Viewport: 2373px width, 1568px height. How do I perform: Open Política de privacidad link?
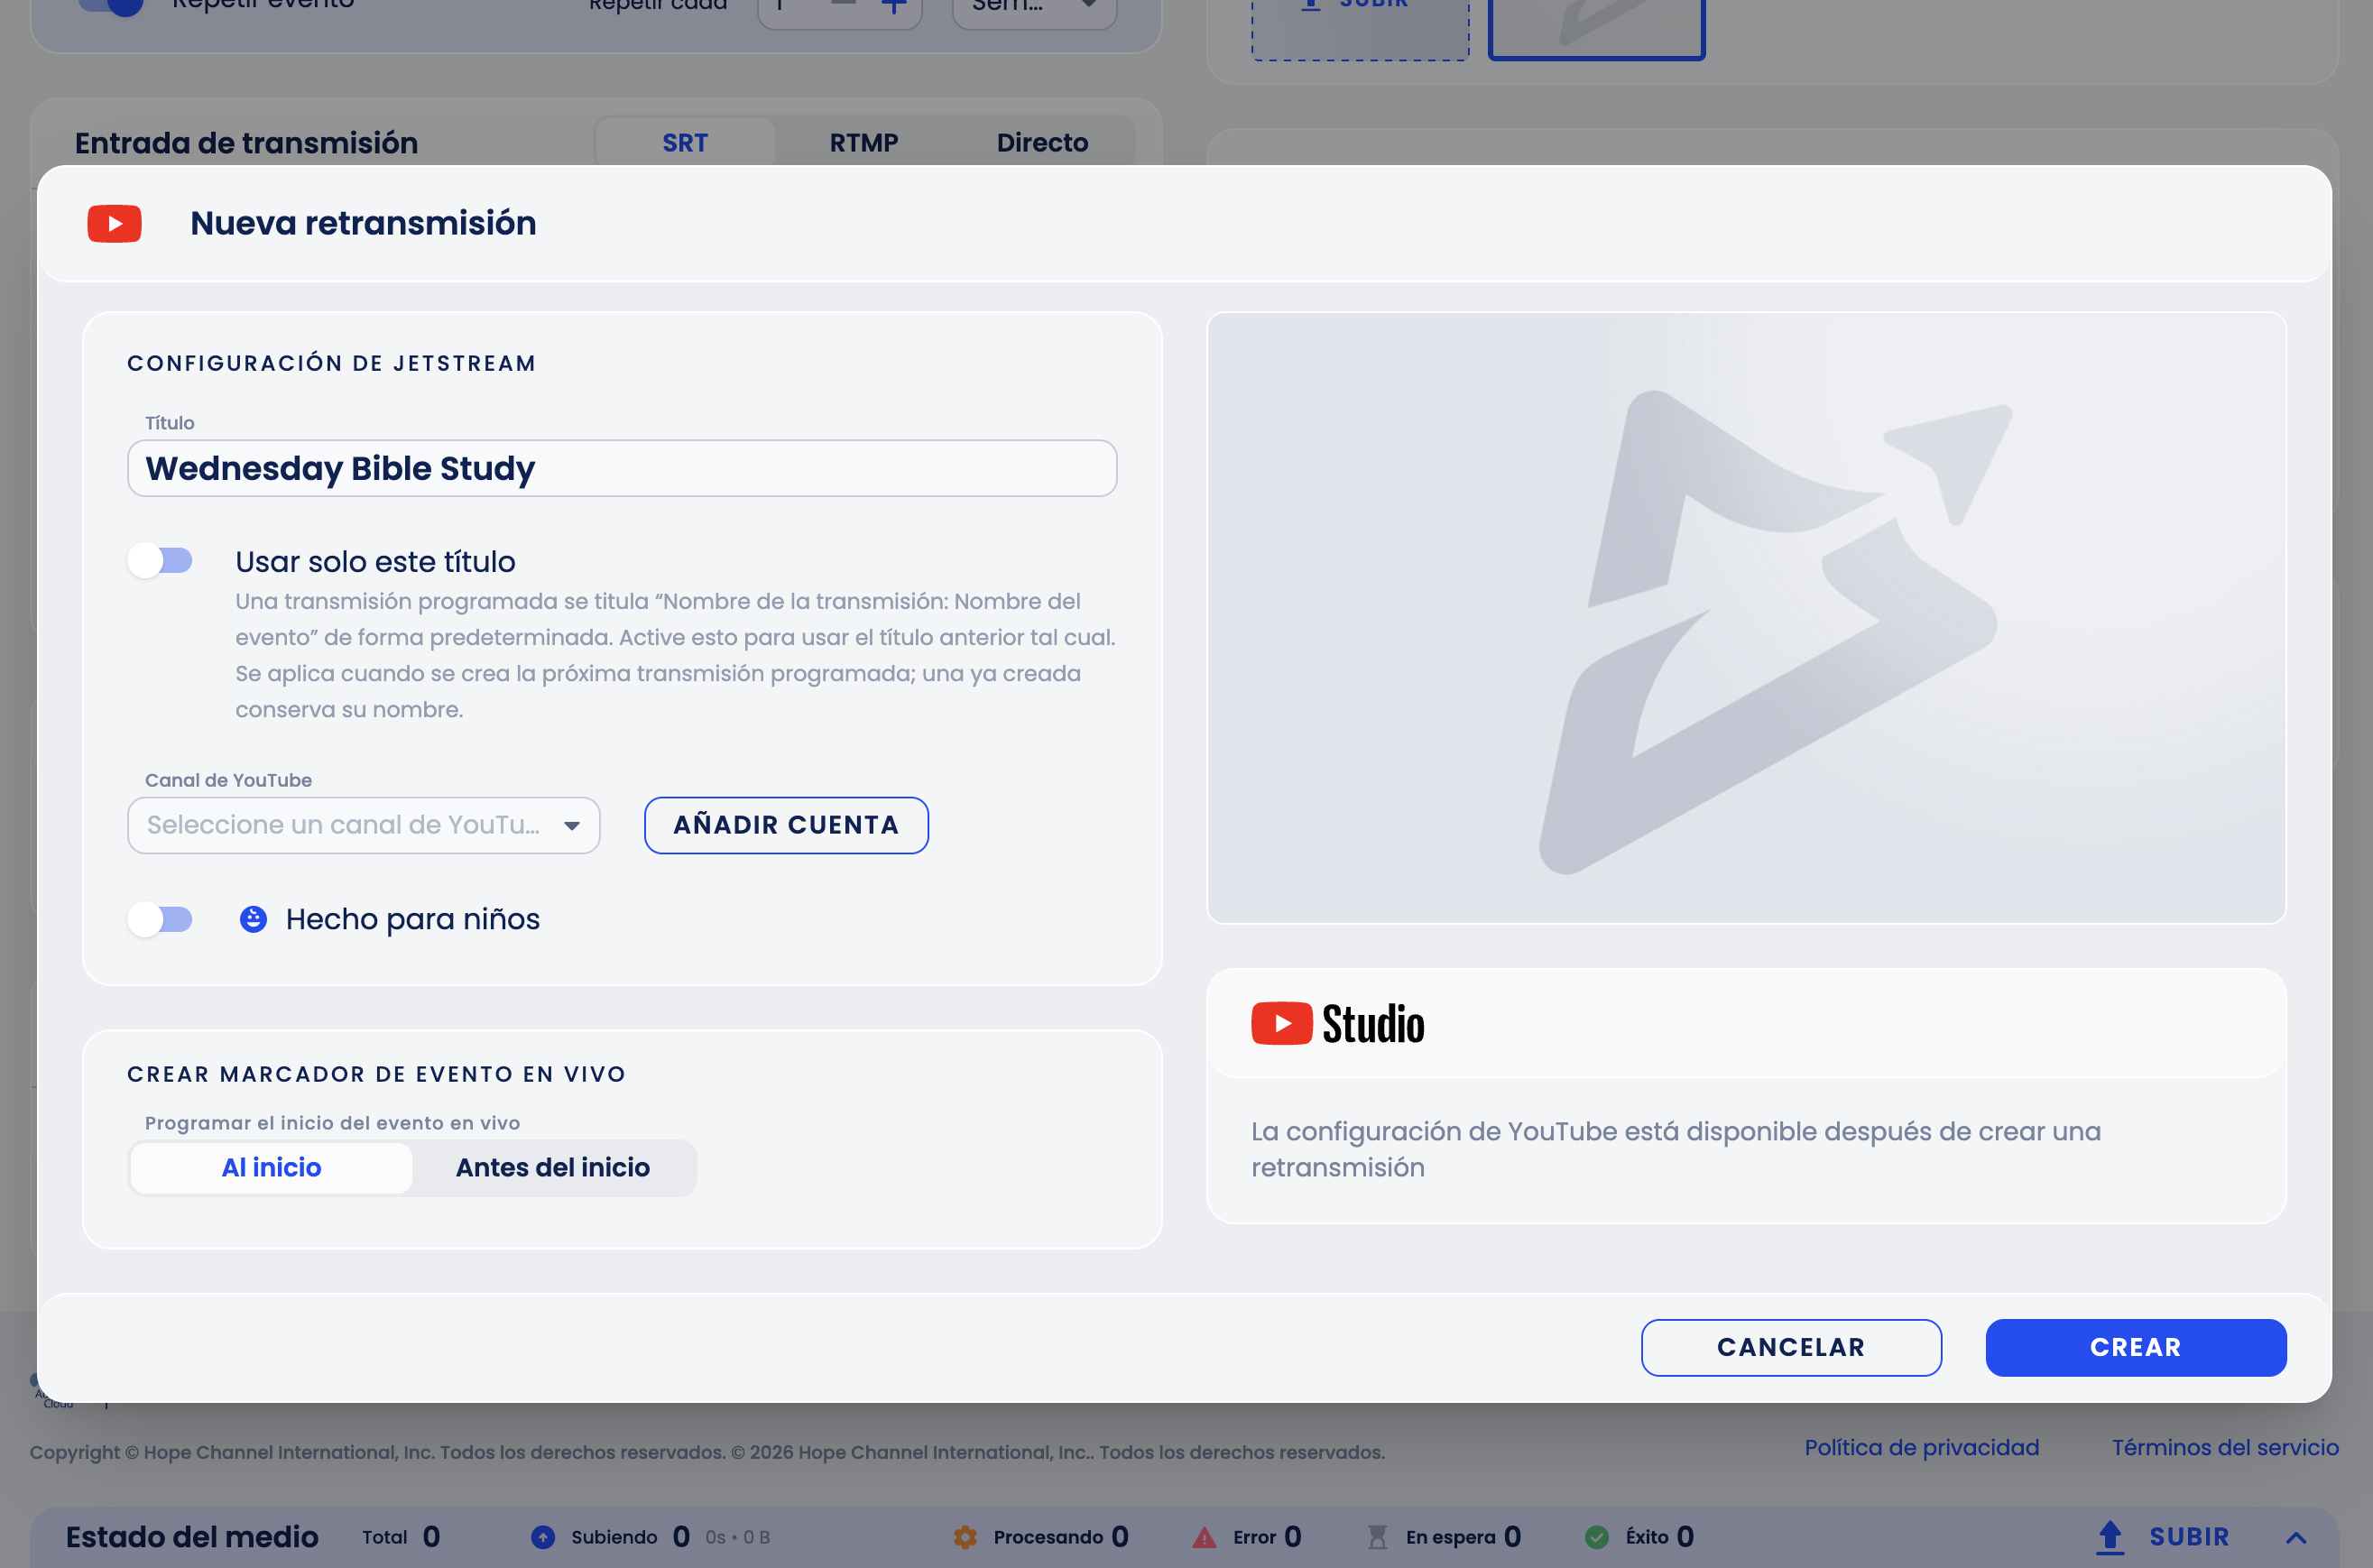1921,1447
